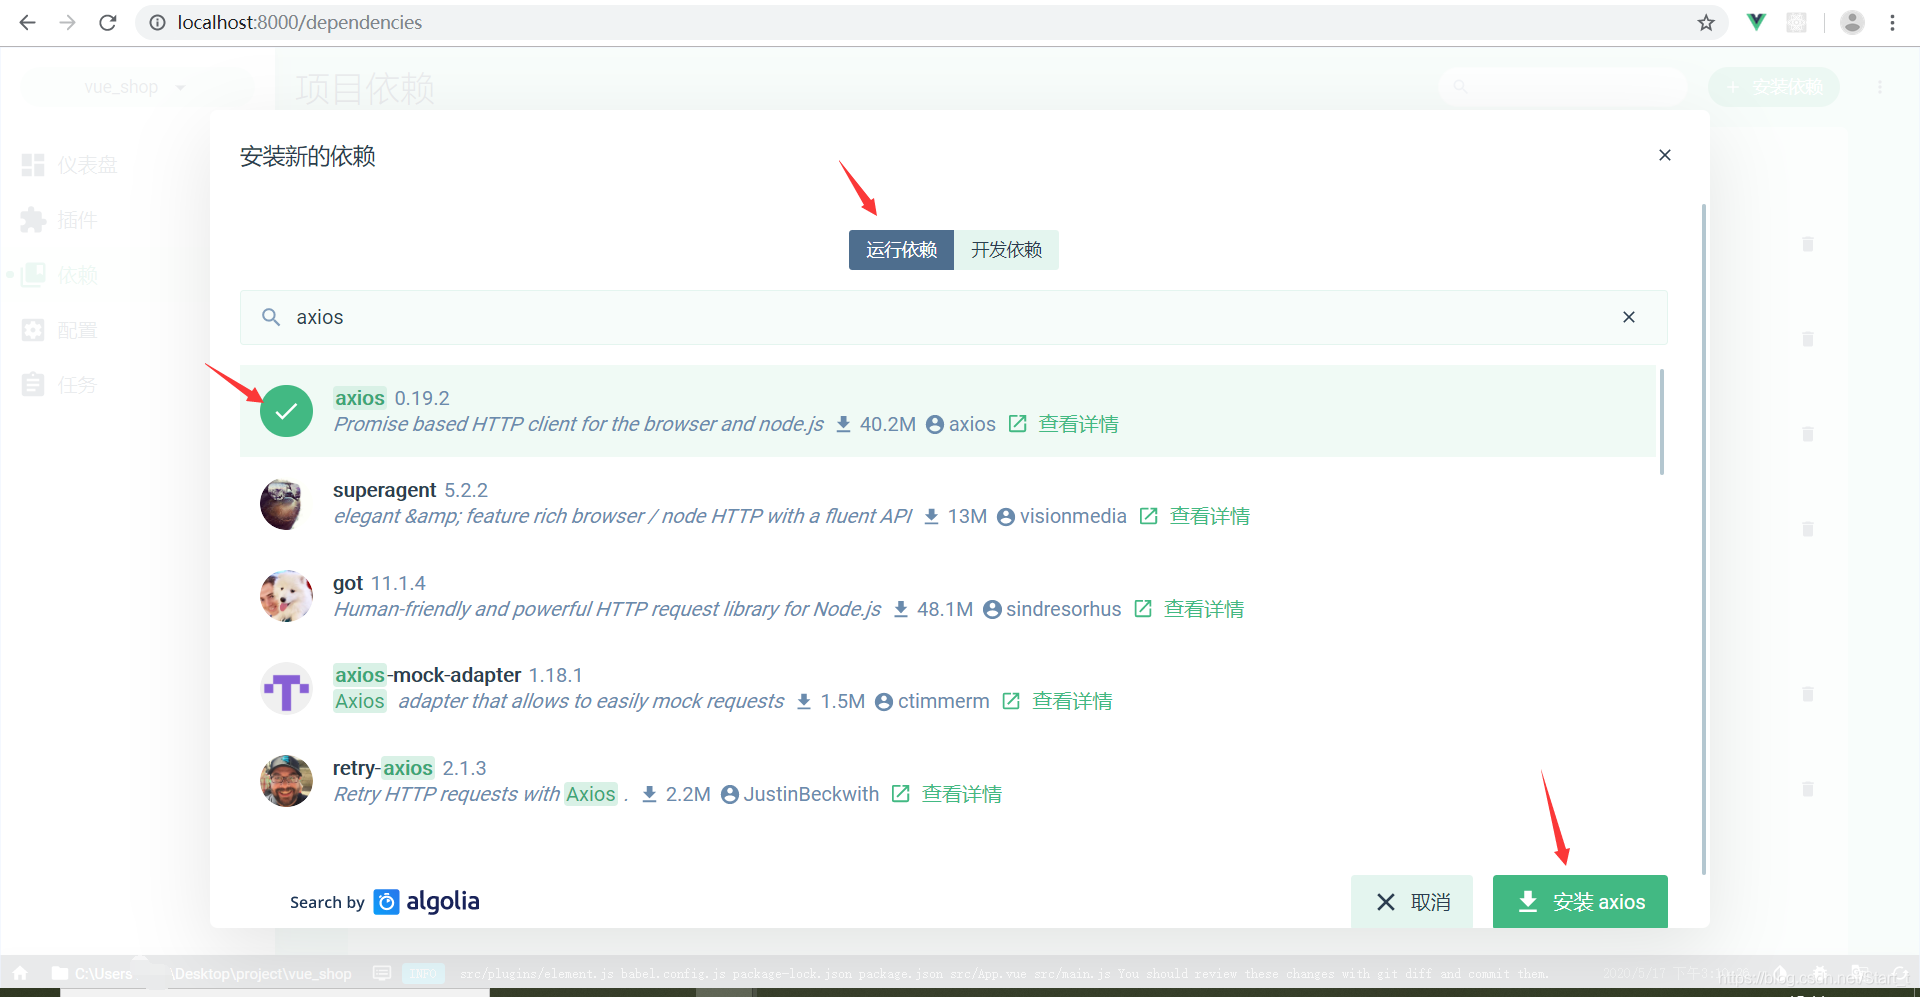Screen dimensions: 1920x997
Task: Select the 运行依赖 tab
Action: coord(901,250)
